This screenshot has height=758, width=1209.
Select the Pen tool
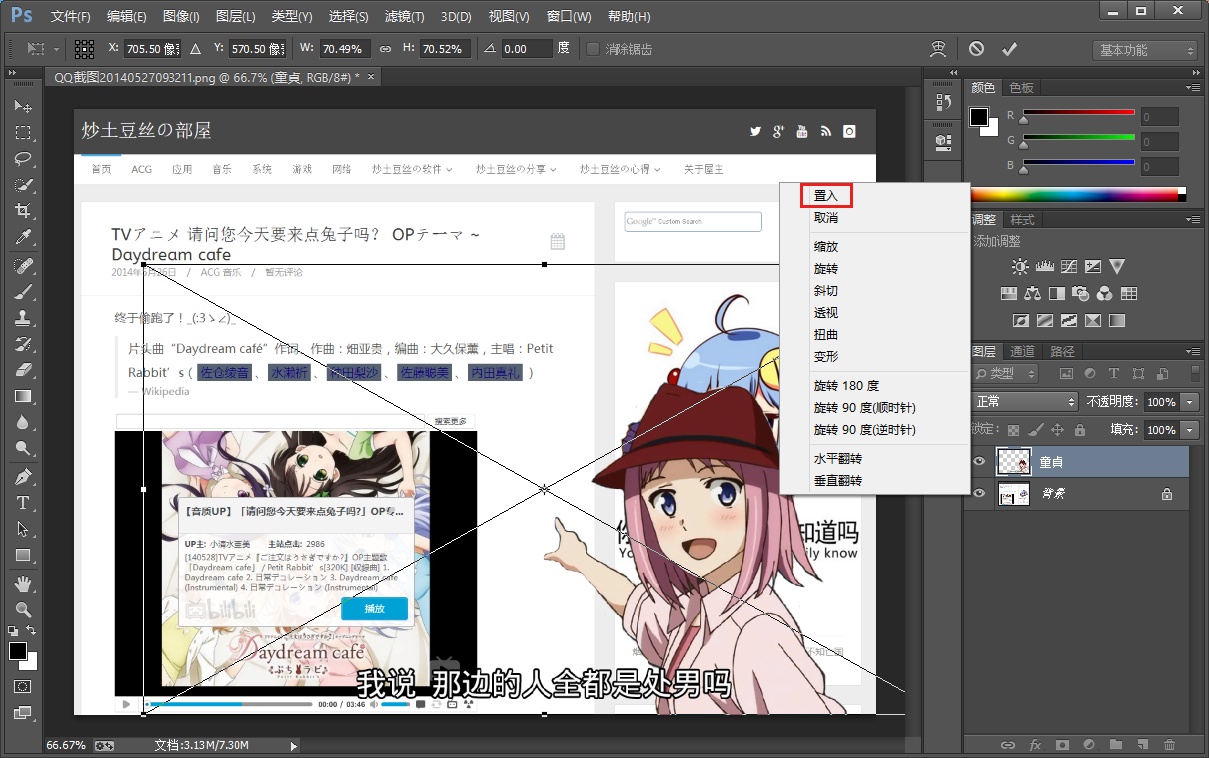pos(22,476)
